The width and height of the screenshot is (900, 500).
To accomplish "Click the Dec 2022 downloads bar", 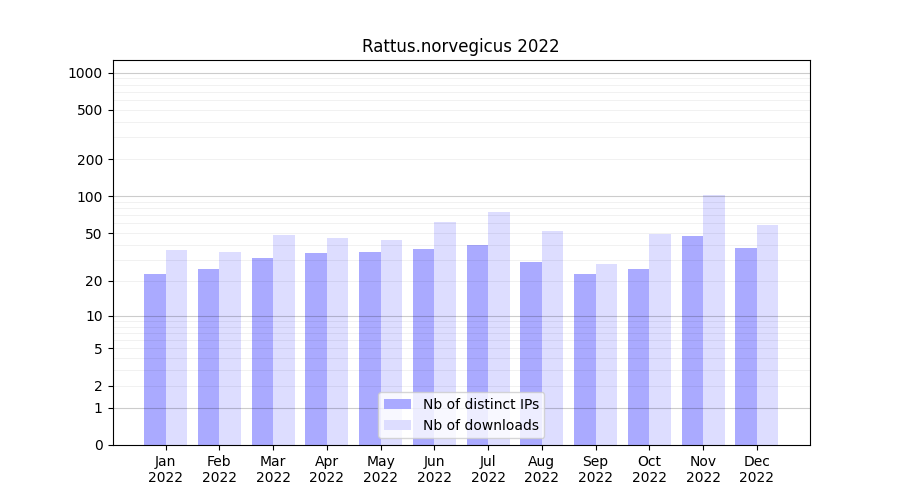I will (768, 335).
